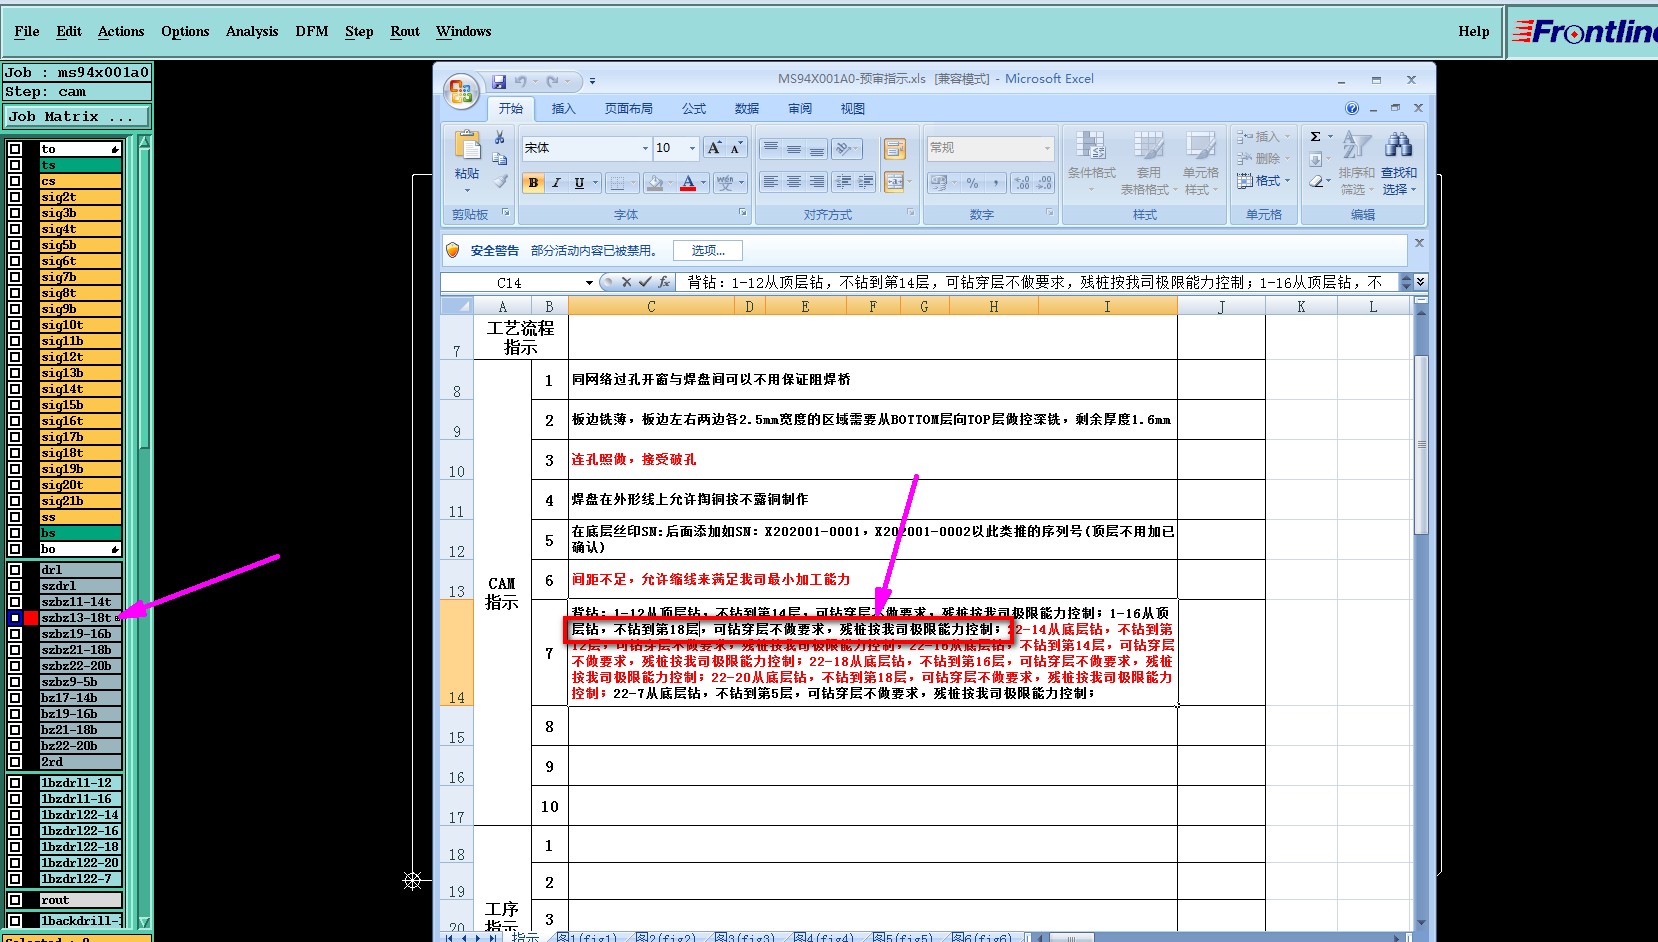Click the Excel Help question mark icon
The height and width of the screenshot is (942, 1658).
[x=1352, y=108]
